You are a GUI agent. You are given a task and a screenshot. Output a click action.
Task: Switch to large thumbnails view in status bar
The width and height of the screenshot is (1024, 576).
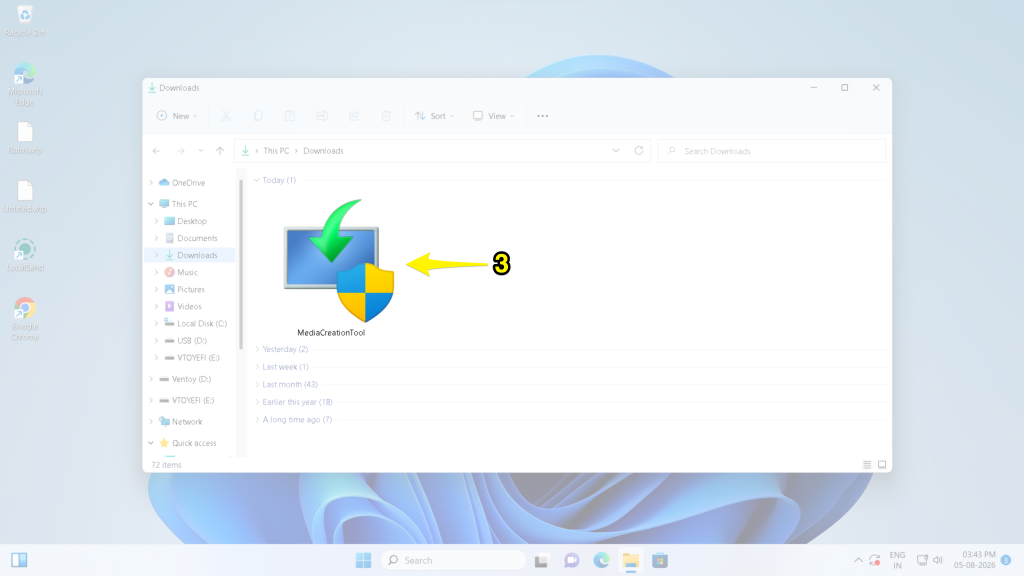(x=882, y=465)
